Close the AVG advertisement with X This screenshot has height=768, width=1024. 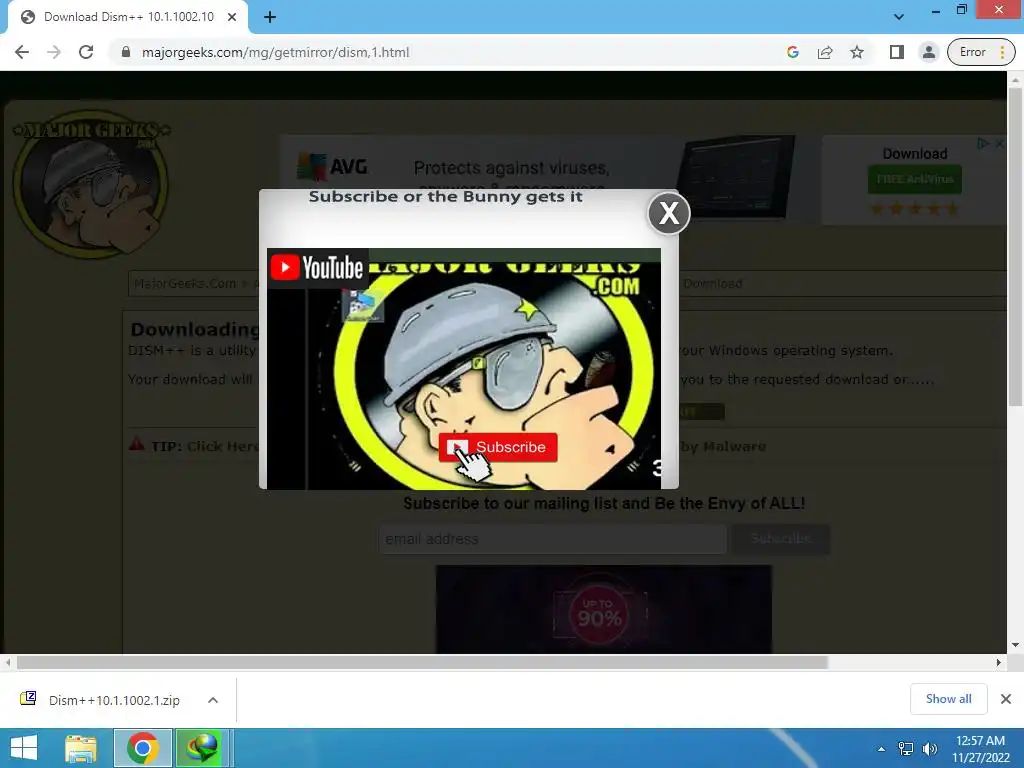(x=1000, y=143)
